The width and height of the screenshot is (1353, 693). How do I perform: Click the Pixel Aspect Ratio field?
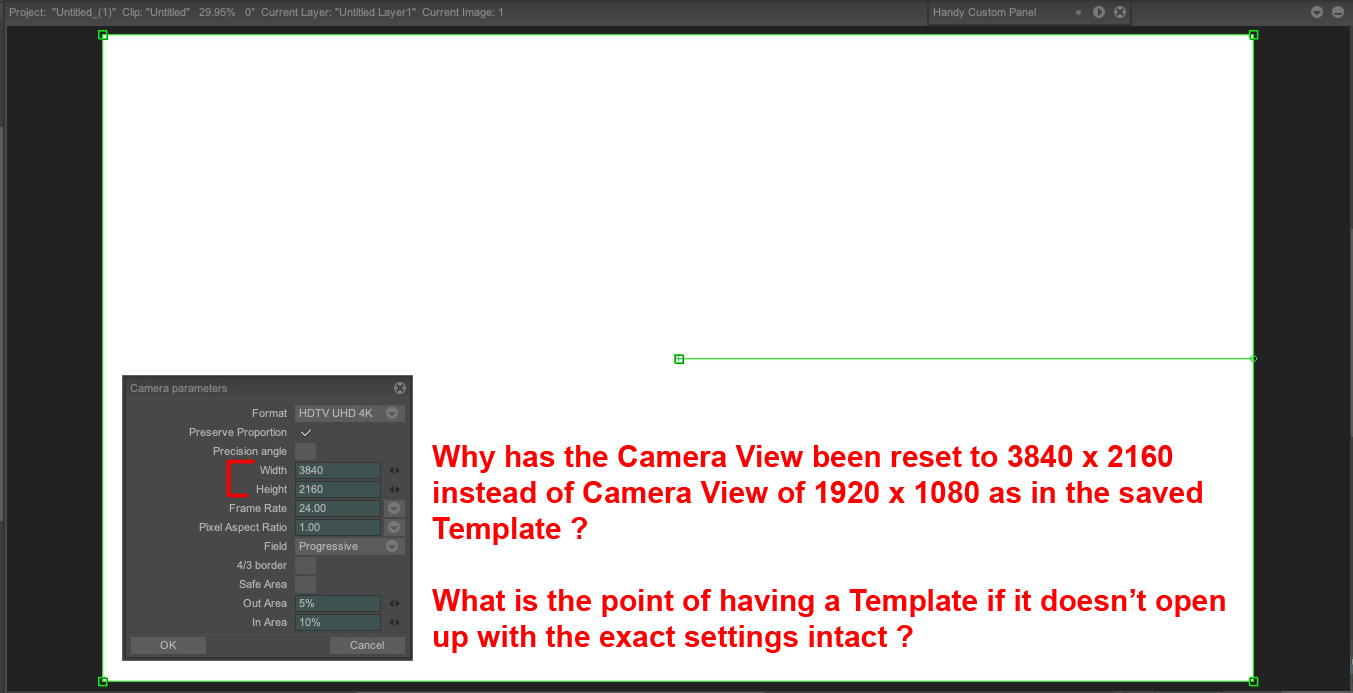[x=338, y=527]
